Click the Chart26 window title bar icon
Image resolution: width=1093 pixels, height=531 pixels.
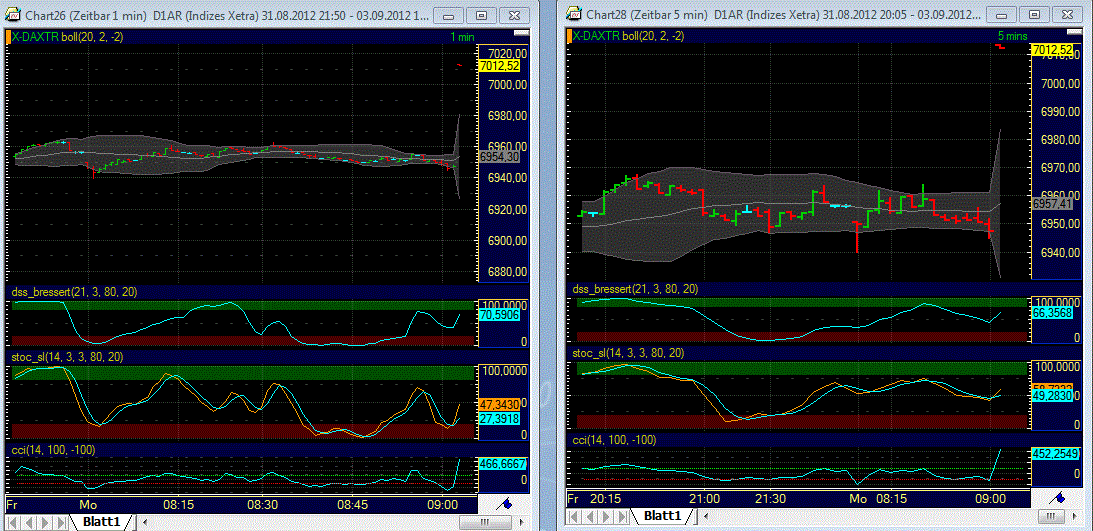point(13,14)
